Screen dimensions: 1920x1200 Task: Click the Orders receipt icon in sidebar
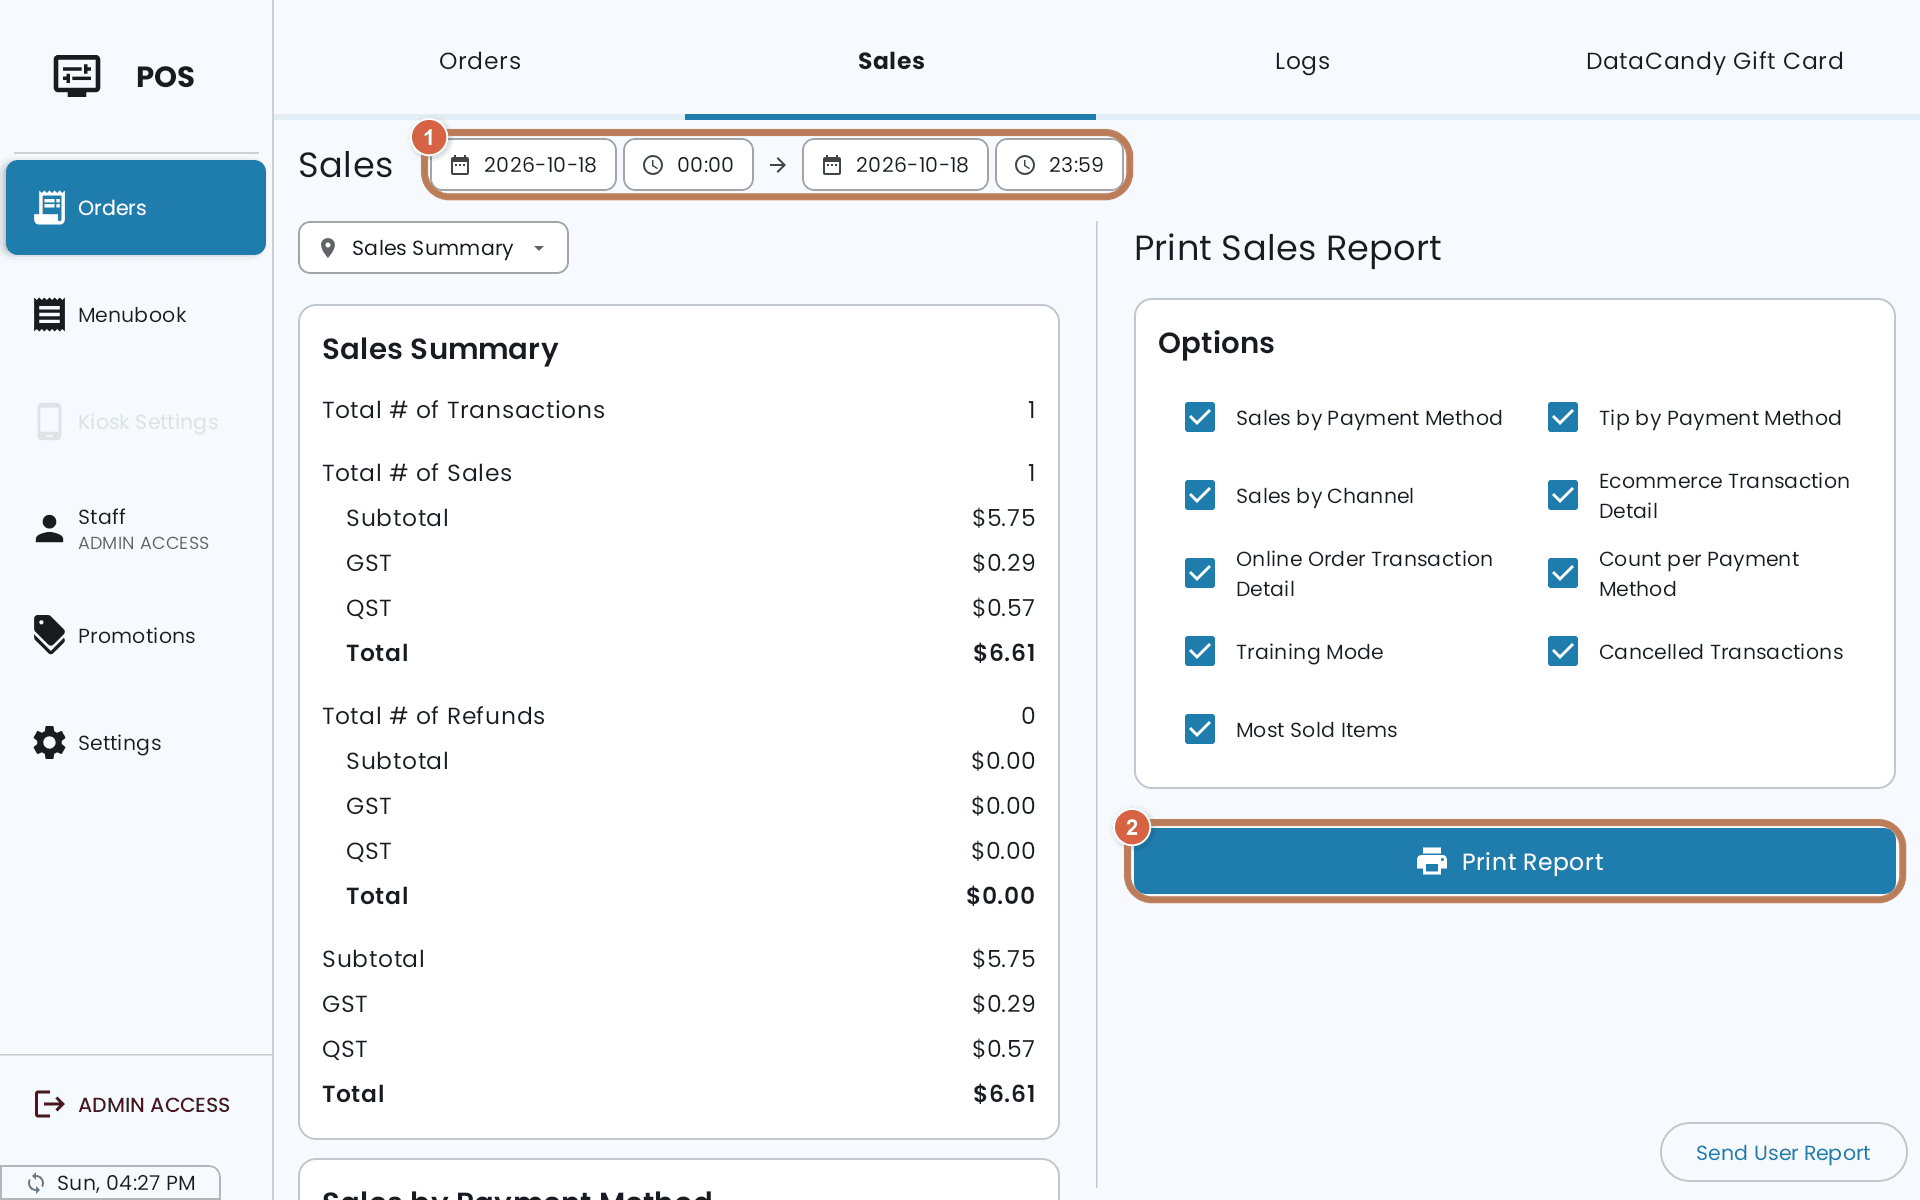pyautogui.click(x=49, y=207)
